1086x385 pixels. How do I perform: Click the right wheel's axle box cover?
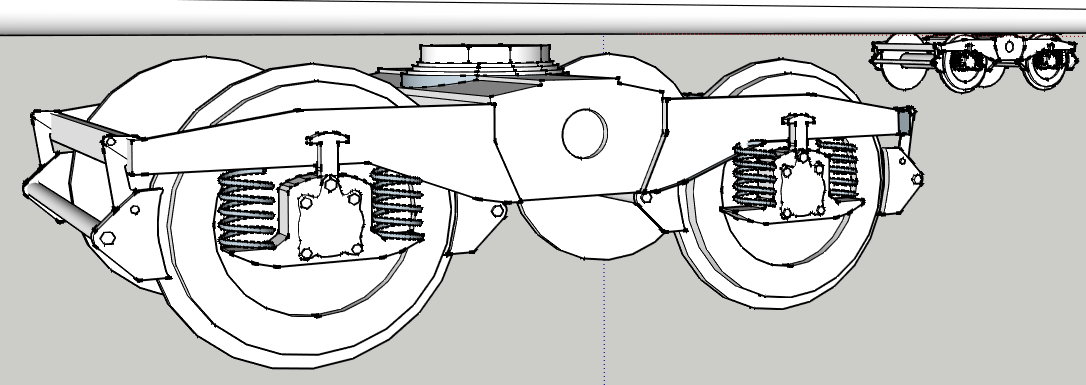[x=802, y=183]
